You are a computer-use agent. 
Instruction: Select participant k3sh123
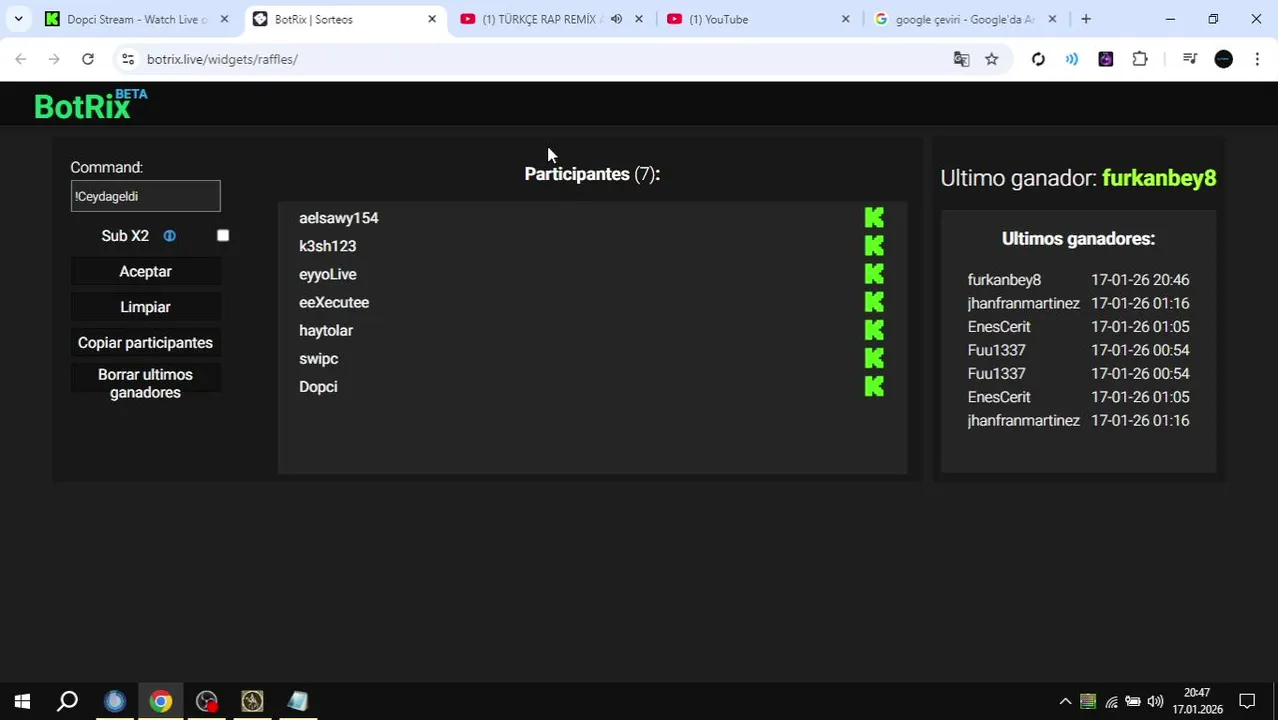(327, 246)
